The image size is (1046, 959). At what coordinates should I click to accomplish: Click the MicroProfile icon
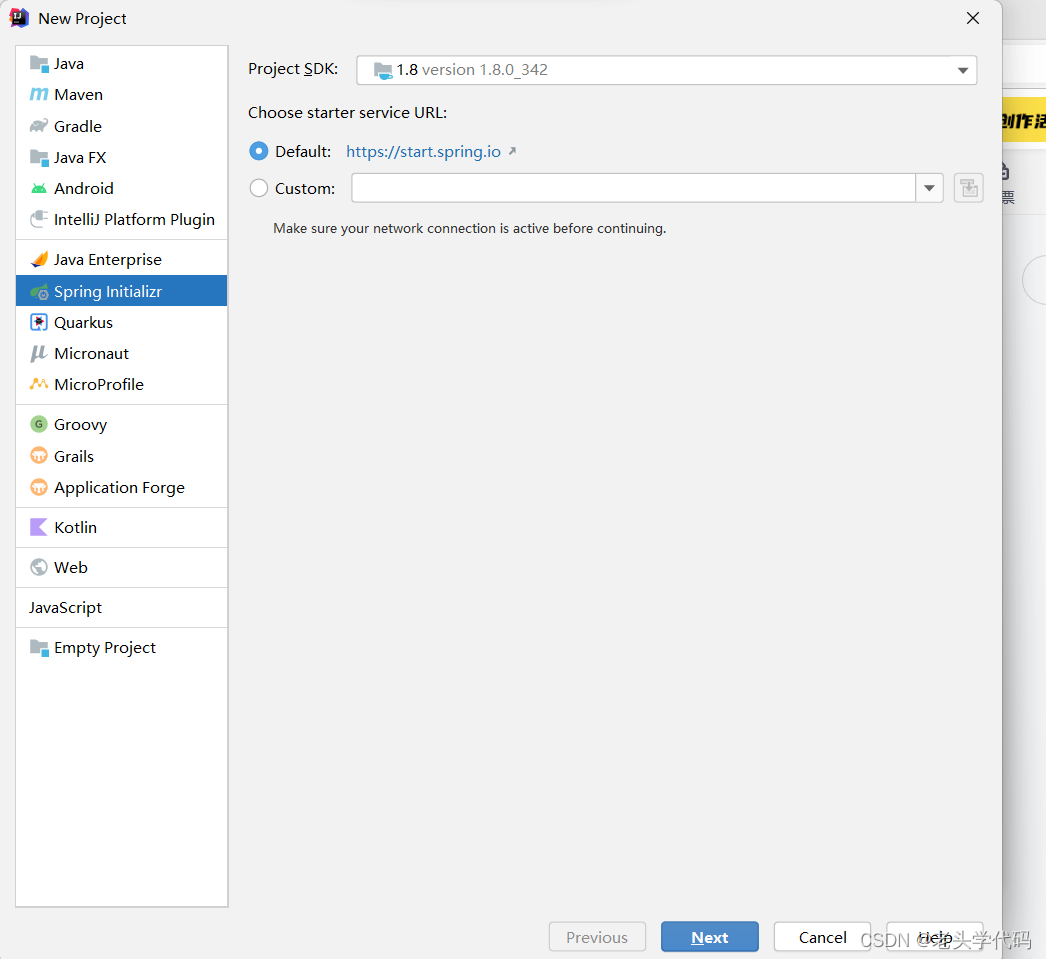[39, 384]
